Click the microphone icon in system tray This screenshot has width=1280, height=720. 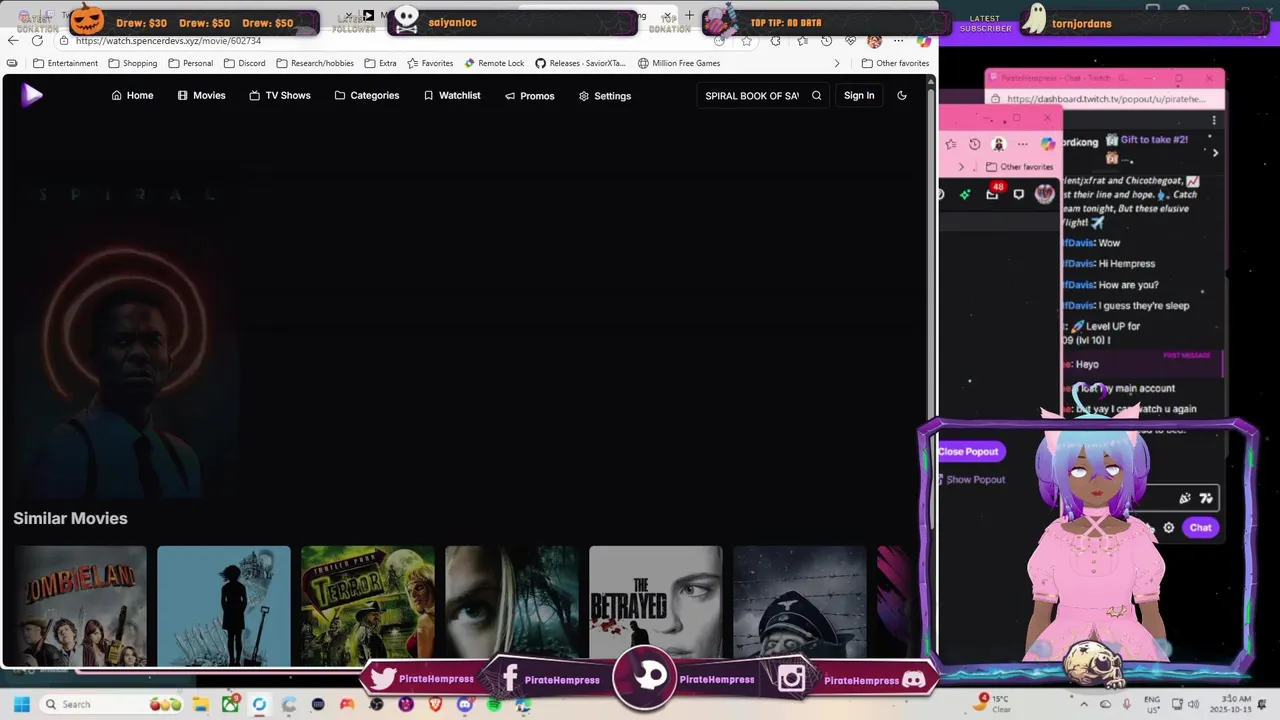click(1127, 704)
